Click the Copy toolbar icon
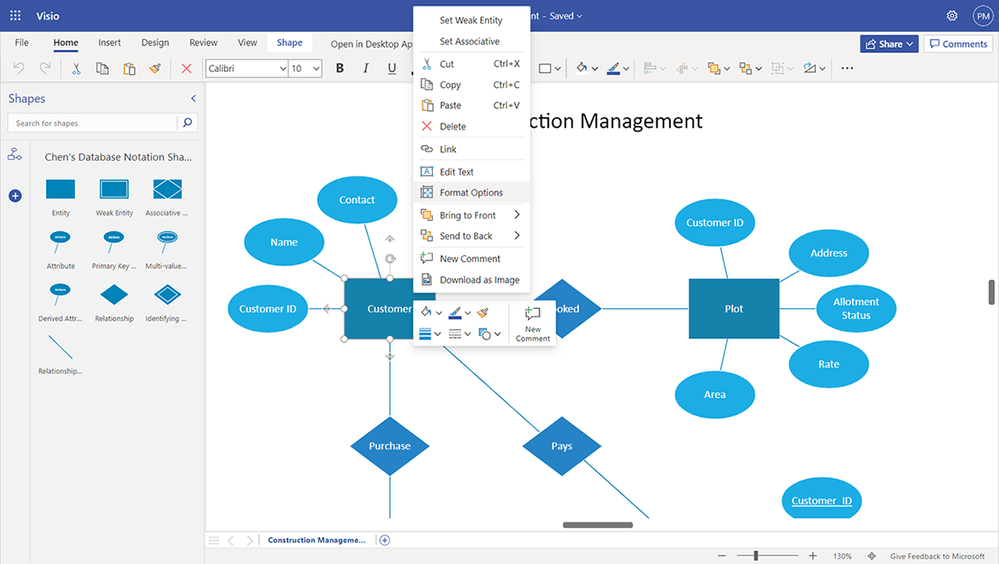Image resolution: width=999 pixels, height=564 pixels. (102, 68)
